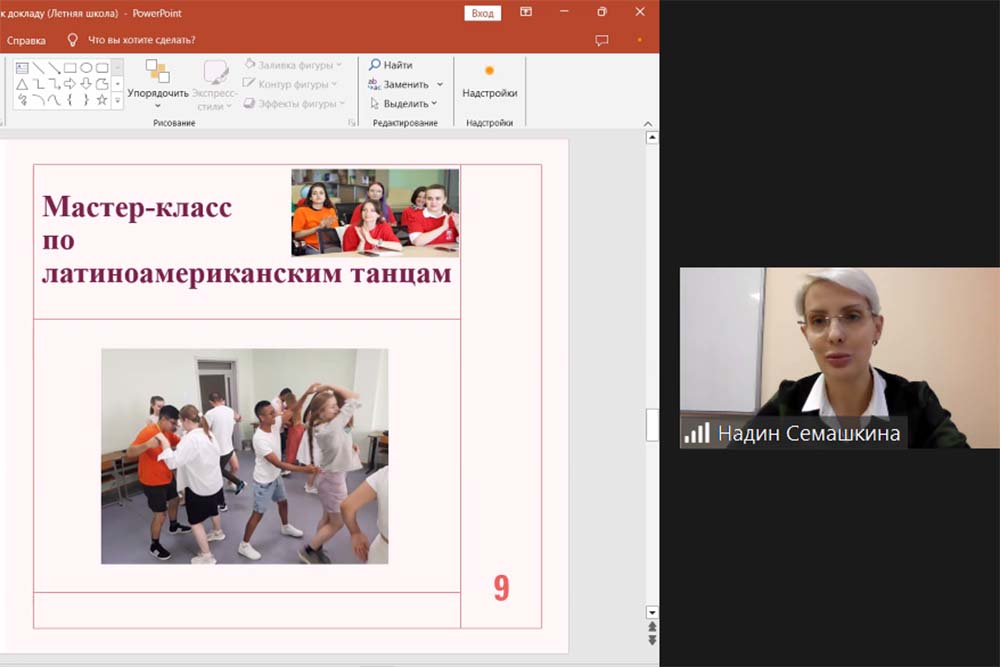Screen dimensions: 1000x667
Task: Select the dancing photo on slide
Action: click(244, 456)
